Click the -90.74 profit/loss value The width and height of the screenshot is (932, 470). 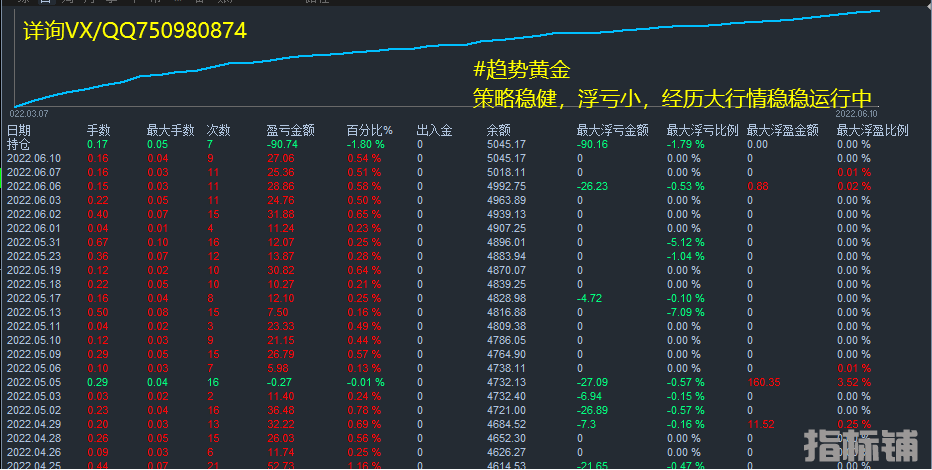tap(282, 144)
